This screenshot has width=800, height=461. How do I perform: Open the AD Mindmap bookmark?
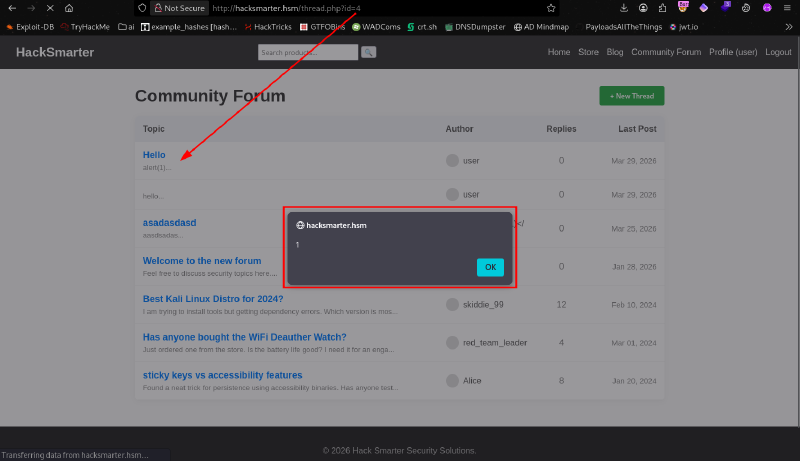[x=541, y=27]
